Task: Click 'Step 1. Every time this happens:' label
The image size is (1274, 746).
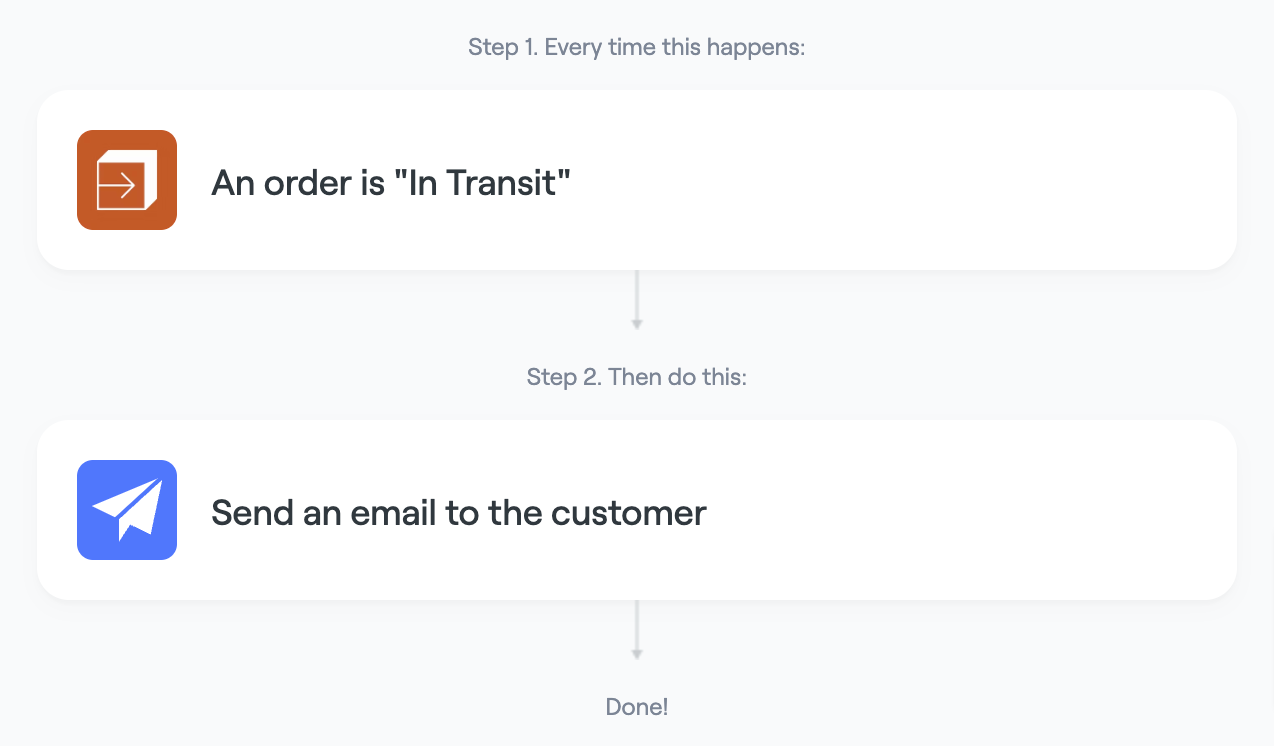Action: click(637, 47)
